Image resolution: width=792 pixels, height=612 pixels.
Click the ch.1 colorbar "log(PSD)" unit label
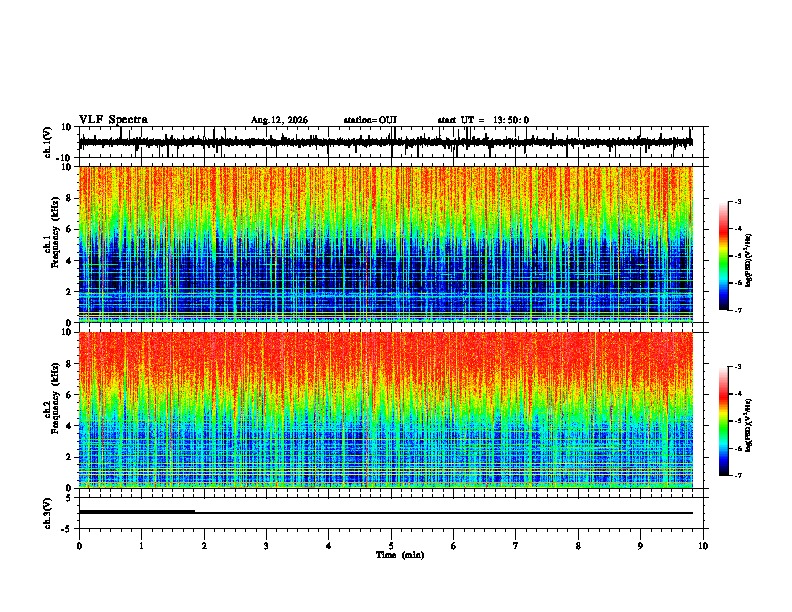click(748, 260)
